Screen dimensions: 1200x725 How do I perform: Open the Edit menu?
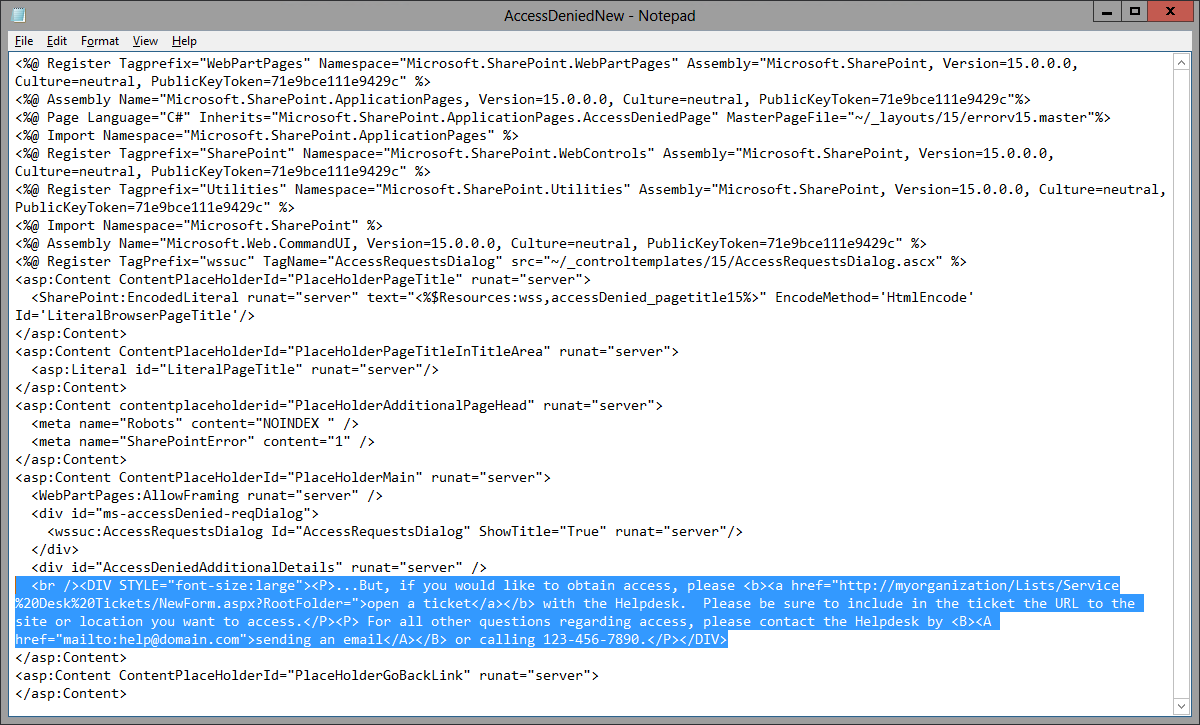[57, 41]
